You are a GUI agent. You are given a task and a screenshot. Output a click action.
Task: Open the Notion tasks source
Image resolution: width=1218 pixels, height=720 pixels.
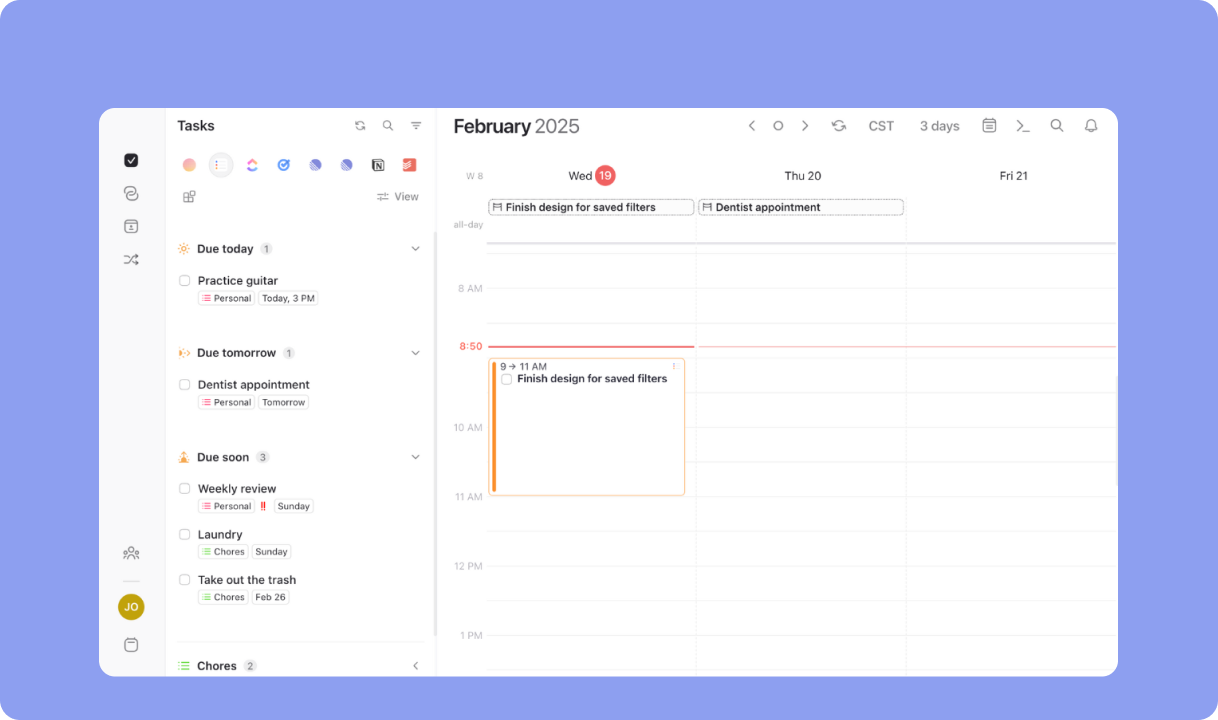click(x=378, y=164)
